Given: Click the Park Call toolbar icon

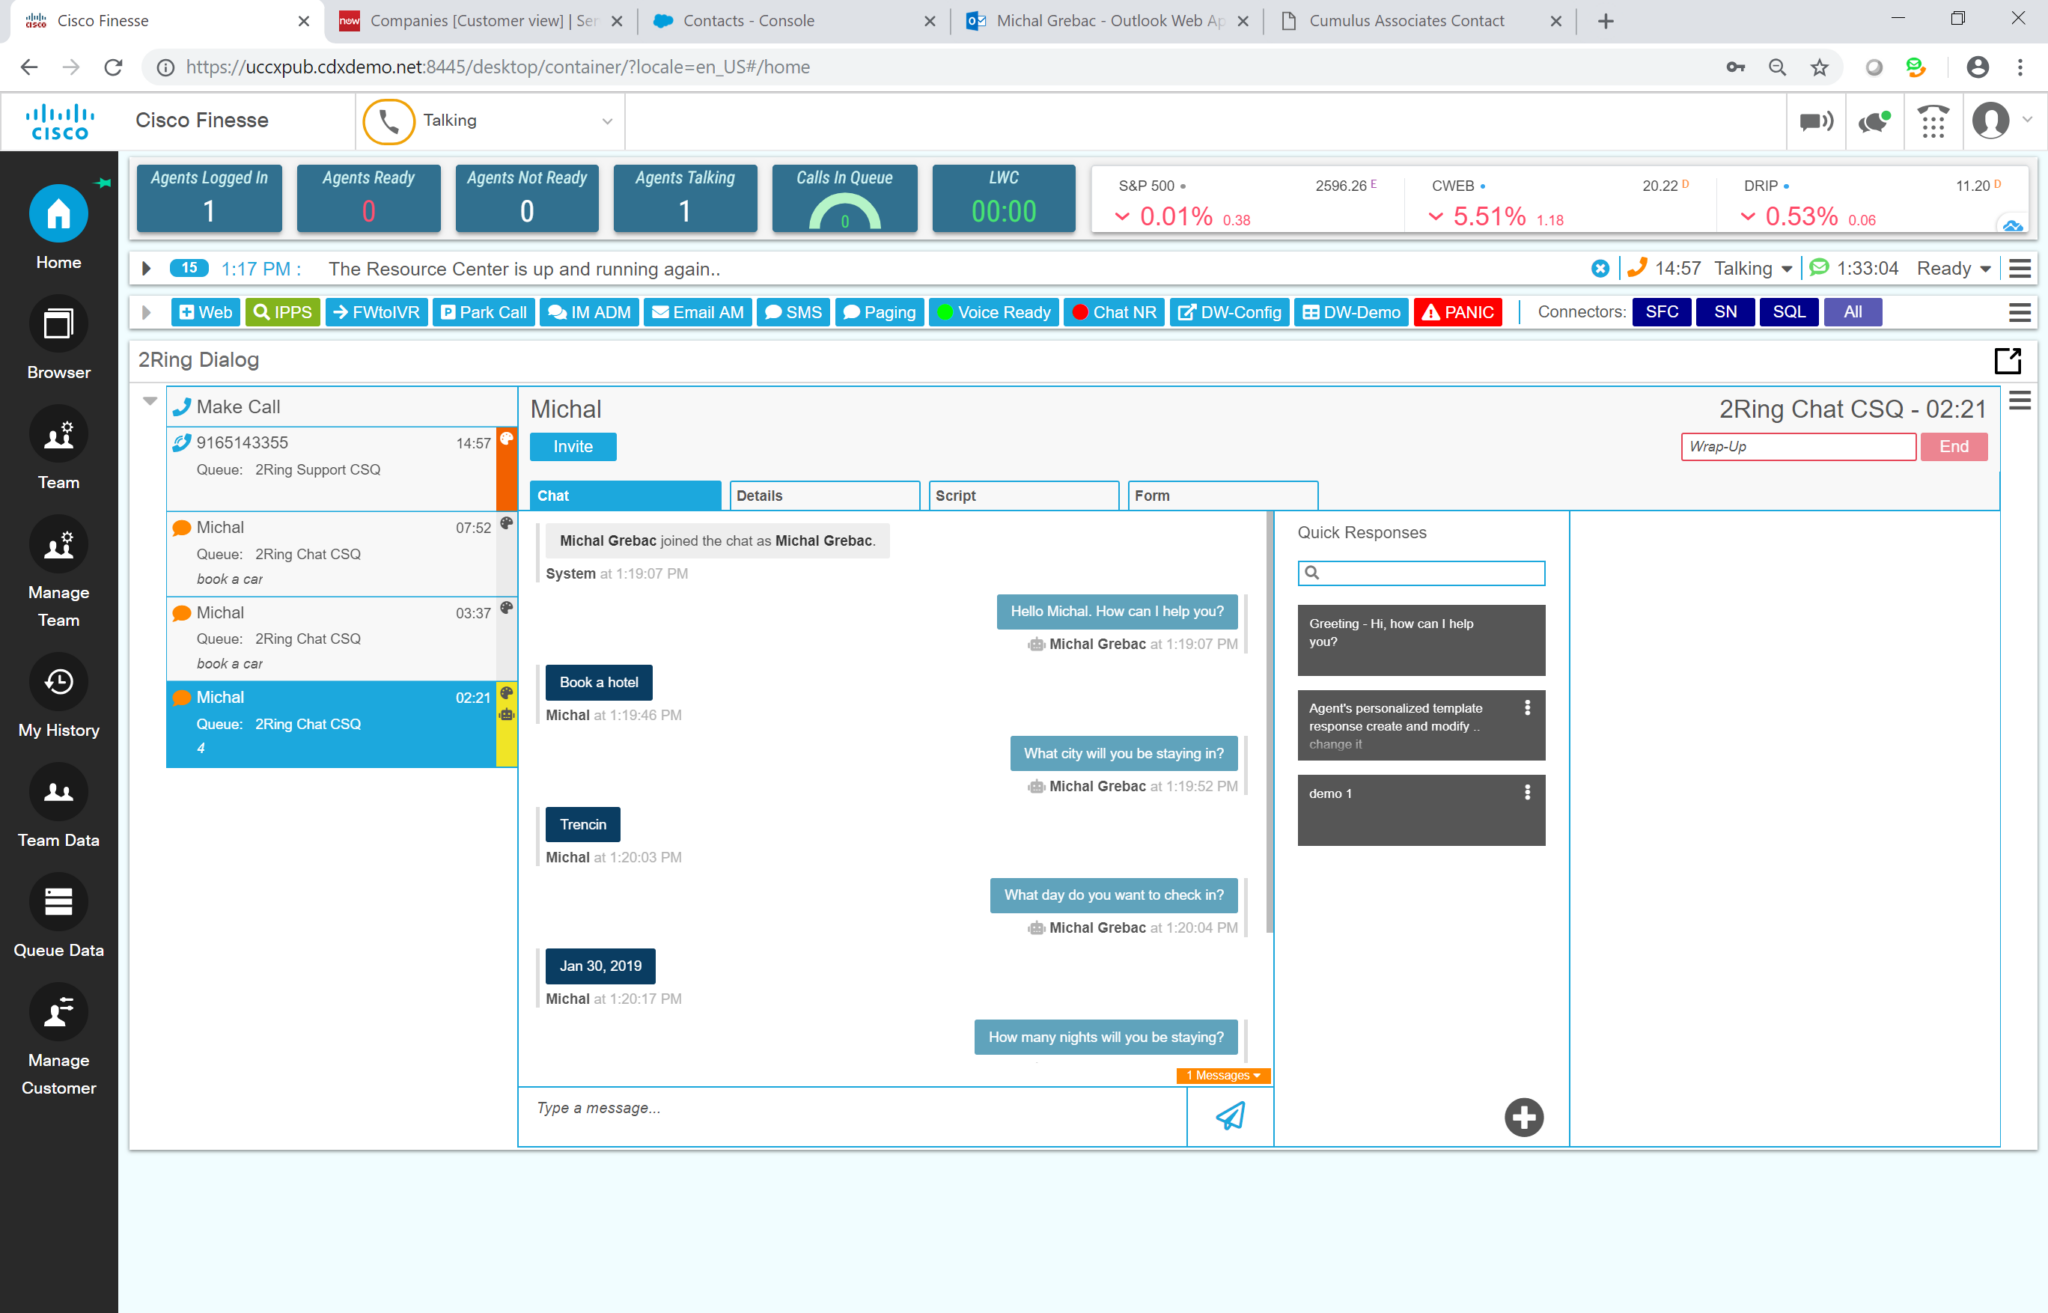Looking at the screenshot, I should tap(483, 312).
